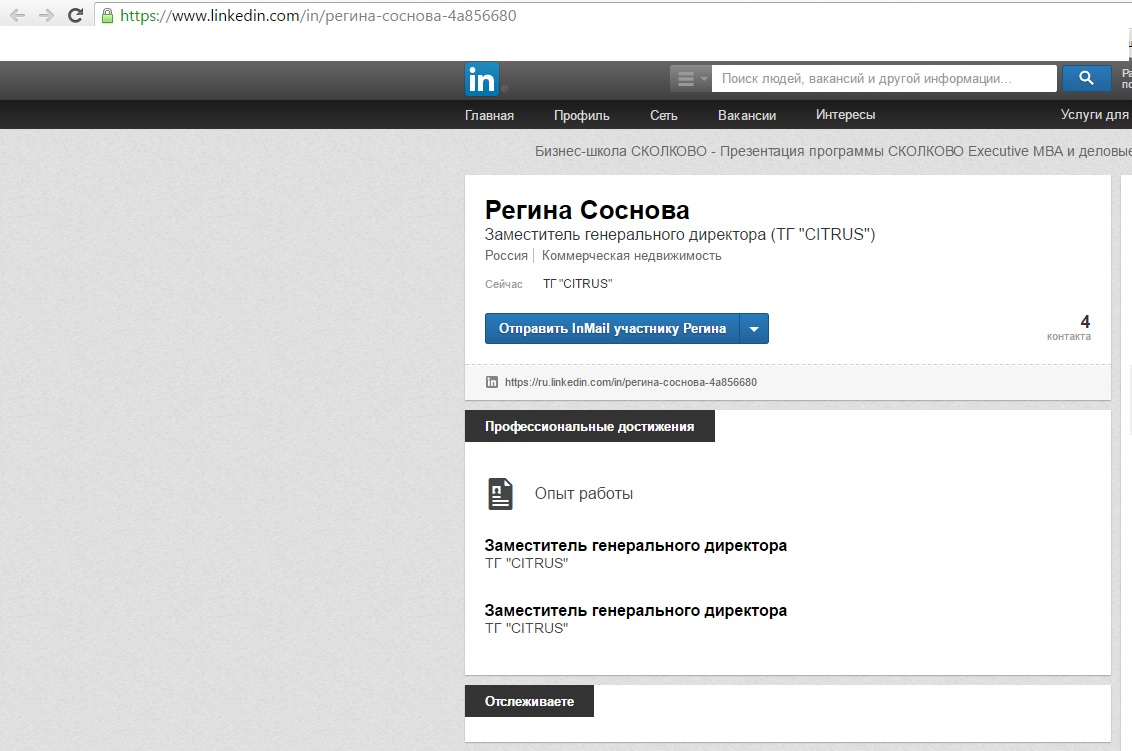Open the Бизнес-школа СКОЛКОВО ad link
Screen dimensions: 1132x751
(833, 152)
